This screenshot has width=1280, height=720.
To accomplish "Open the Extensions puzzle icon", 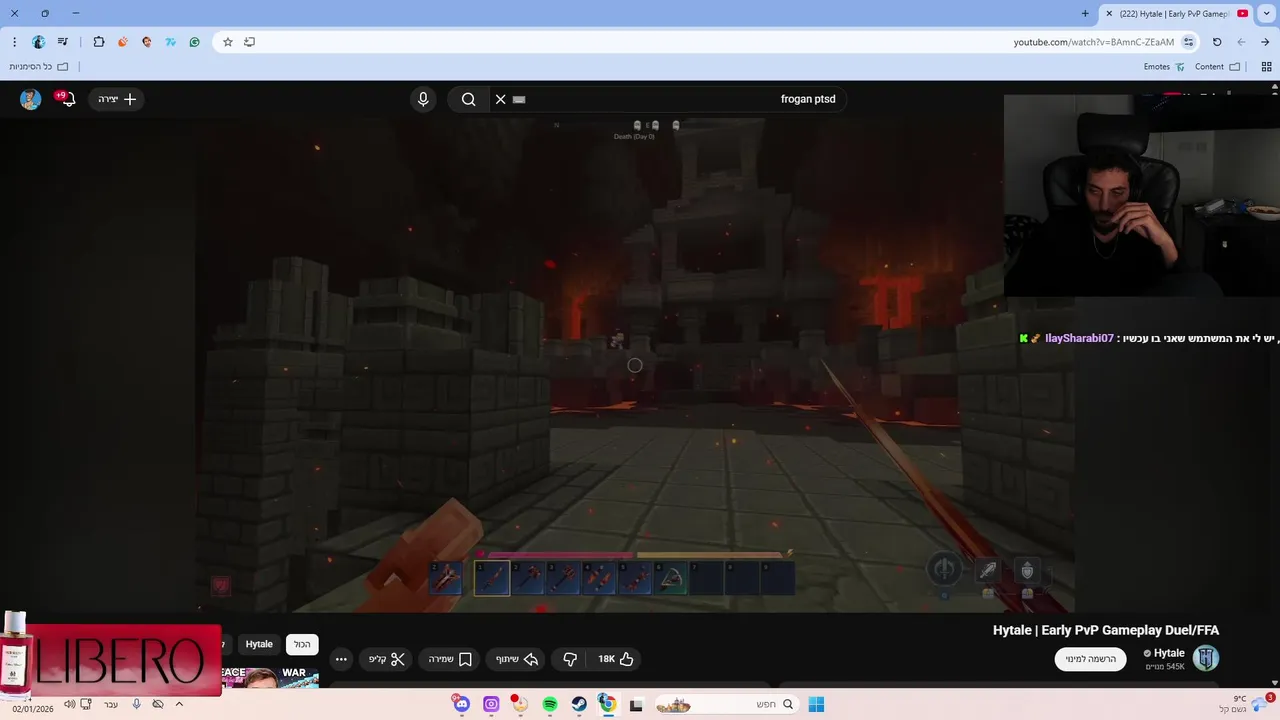I will [98, 42].
